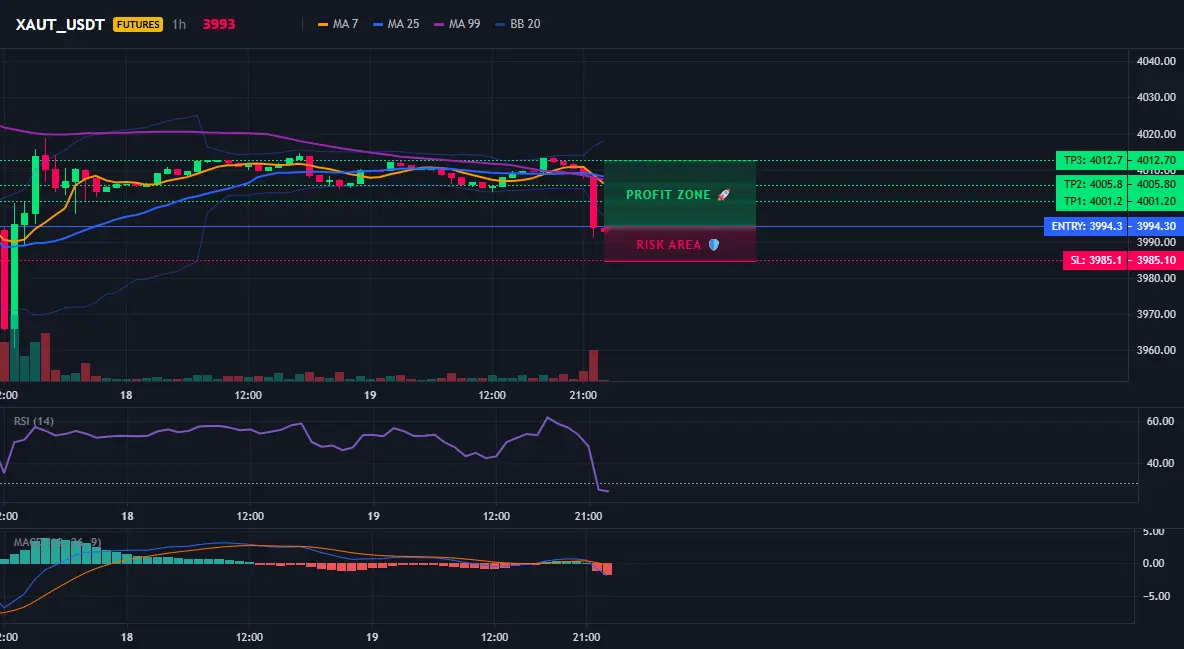This screenshot has width=1184, height=649.
Task: Open the 1h timeframe selector
Action: (x=179, y=24)
